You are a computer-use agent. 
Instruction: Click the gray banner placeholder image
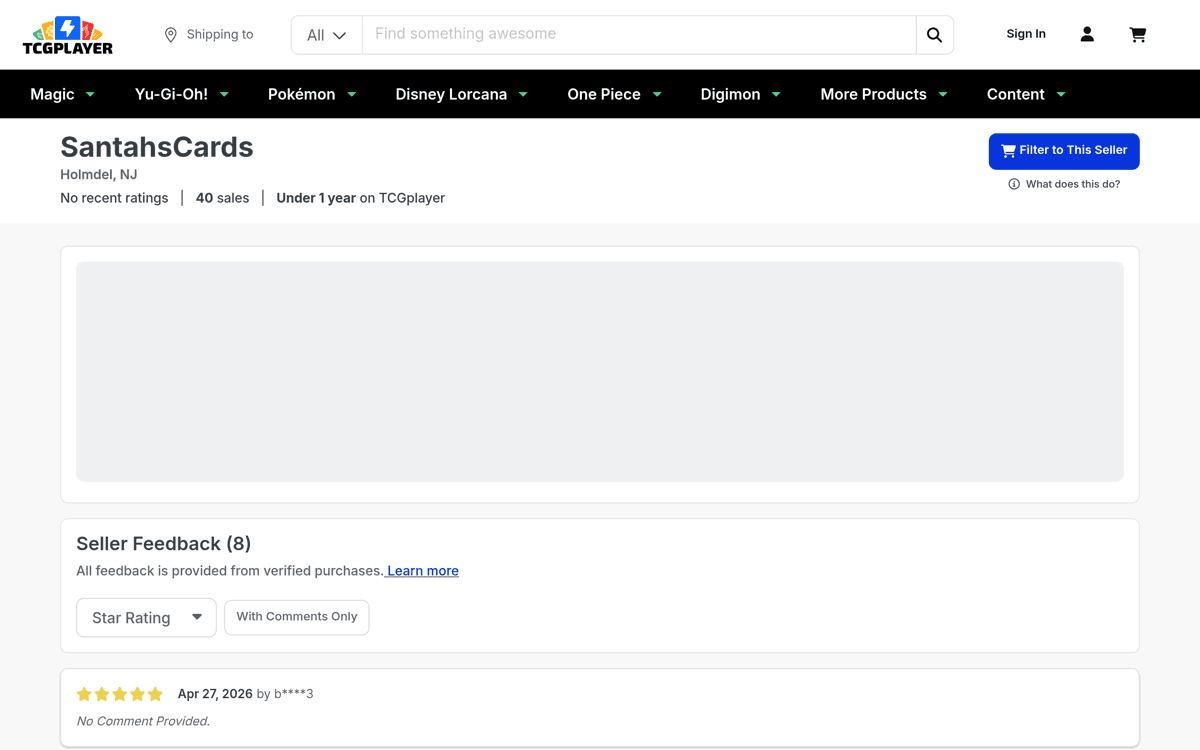600,372
